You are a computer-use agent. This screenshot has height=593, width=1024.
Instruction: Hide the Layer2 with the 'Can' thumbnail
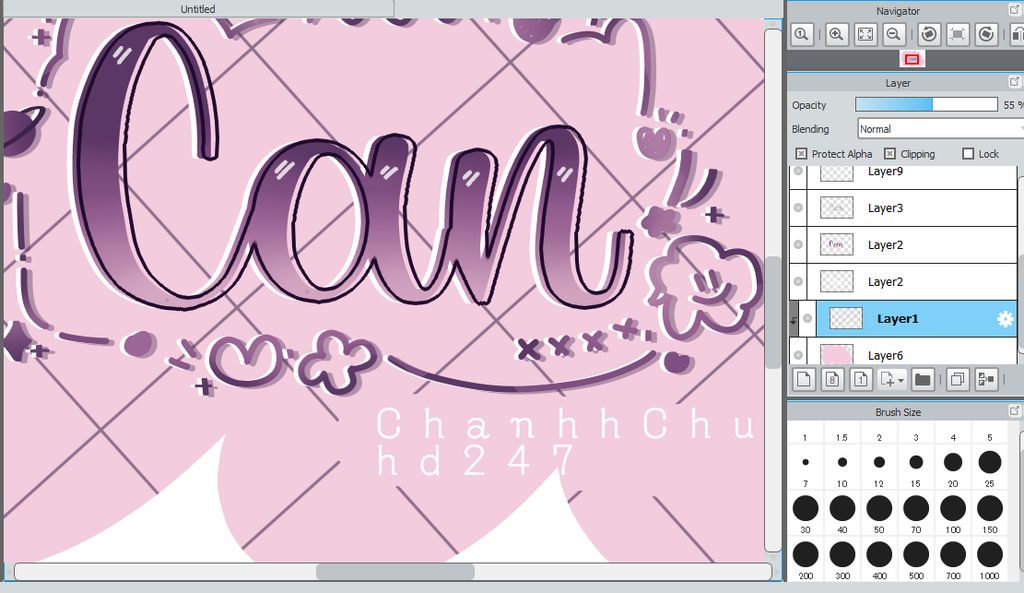click(798, 244)
